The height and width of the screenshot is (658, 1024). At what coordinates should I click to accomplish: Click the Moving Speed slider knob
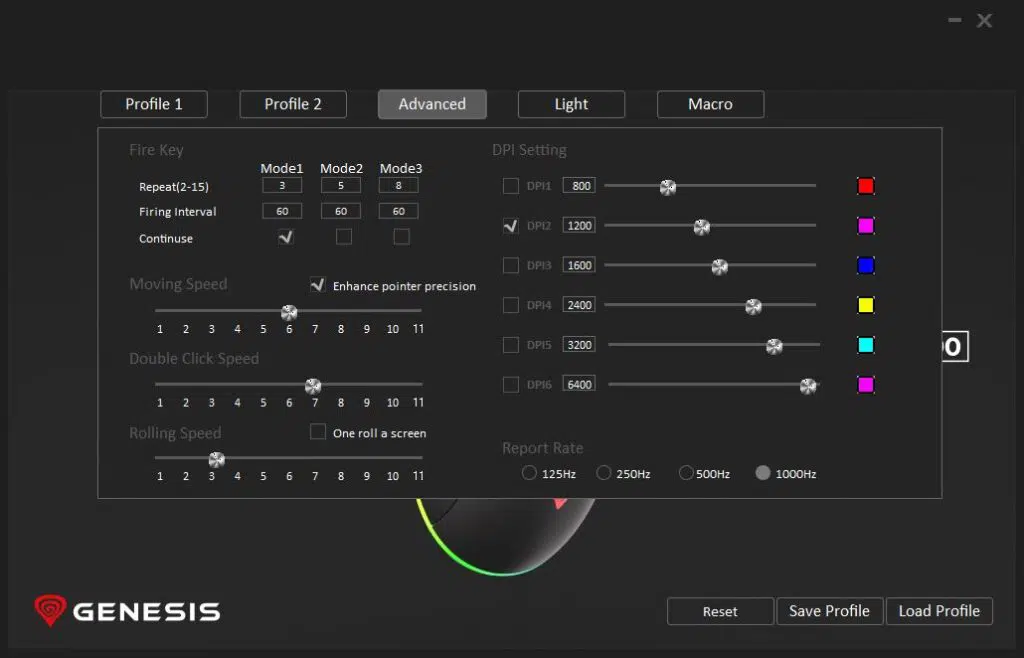289,312
